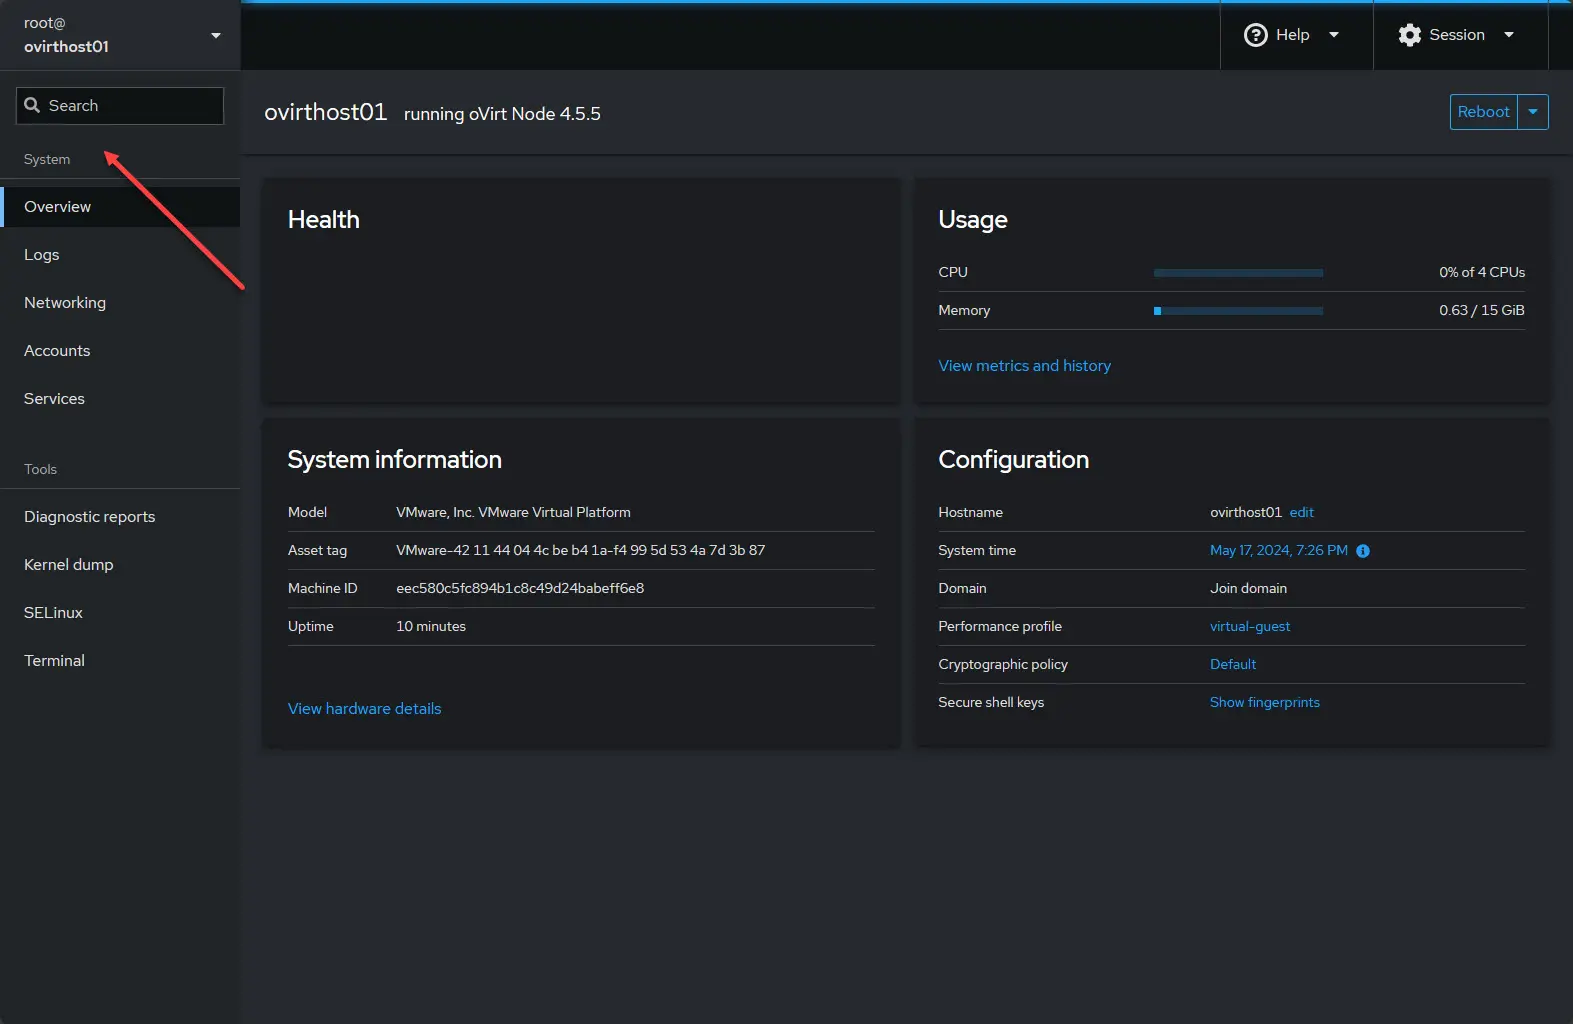The height and width of the screenshot is (1024, 1573).
Task: Open the root@ovirthost01 host switcher
Action: click(x=120, y=35)
